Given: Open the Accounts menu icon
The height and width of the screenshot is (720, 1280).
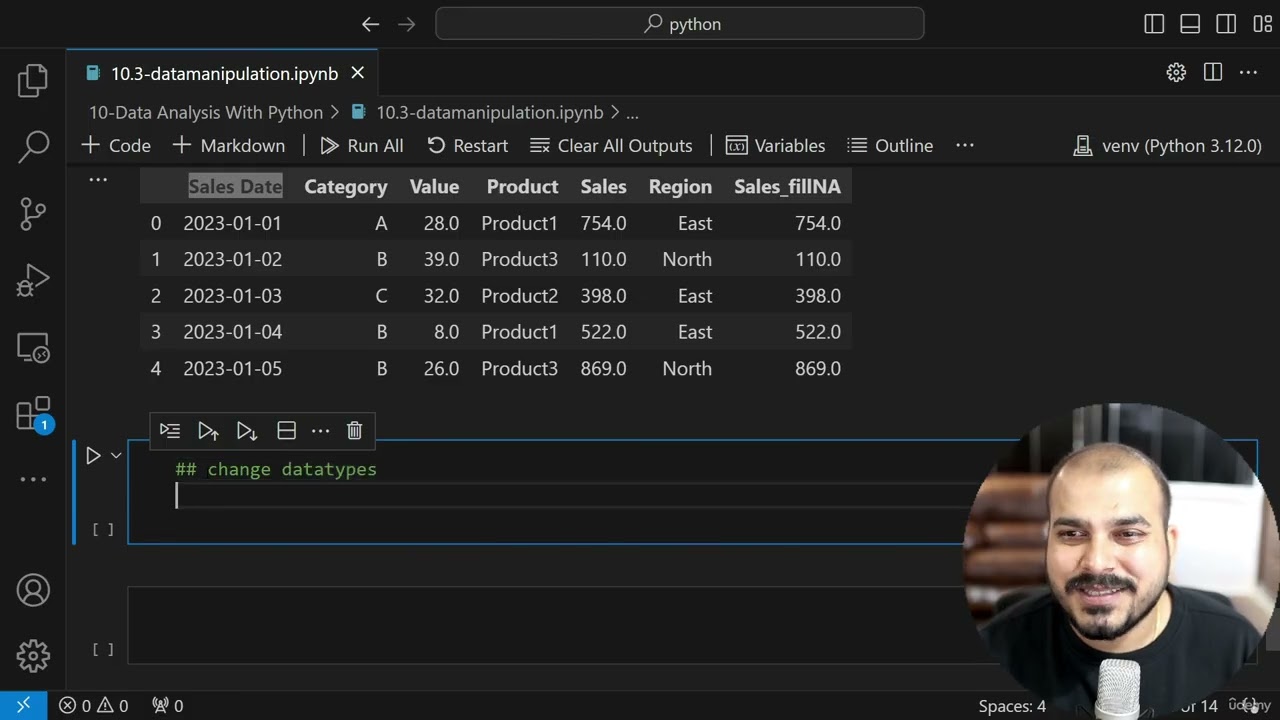Looking at the screenshot, I should [x=33, y=590].
